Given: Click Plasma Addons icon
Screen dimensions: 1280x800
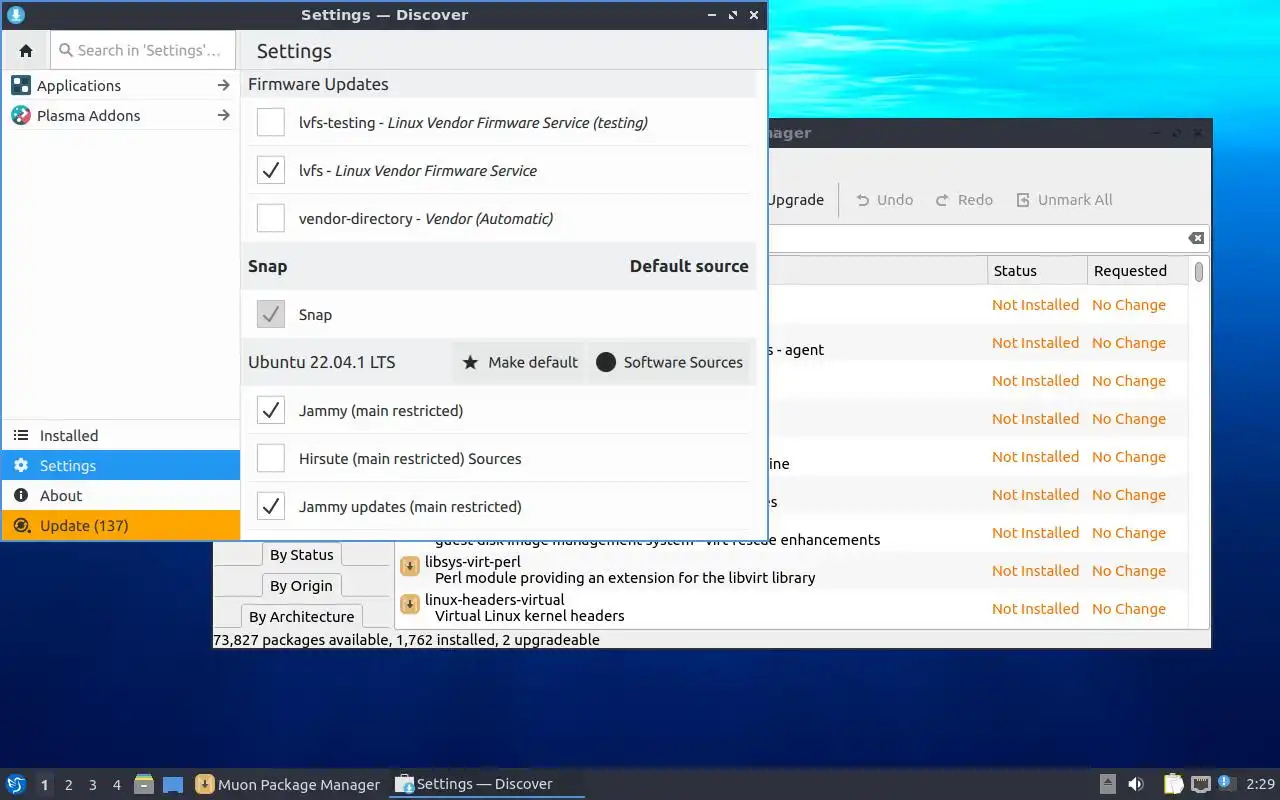Looking at the screenshot, I should pyautogui.click(x=21, y=116).
